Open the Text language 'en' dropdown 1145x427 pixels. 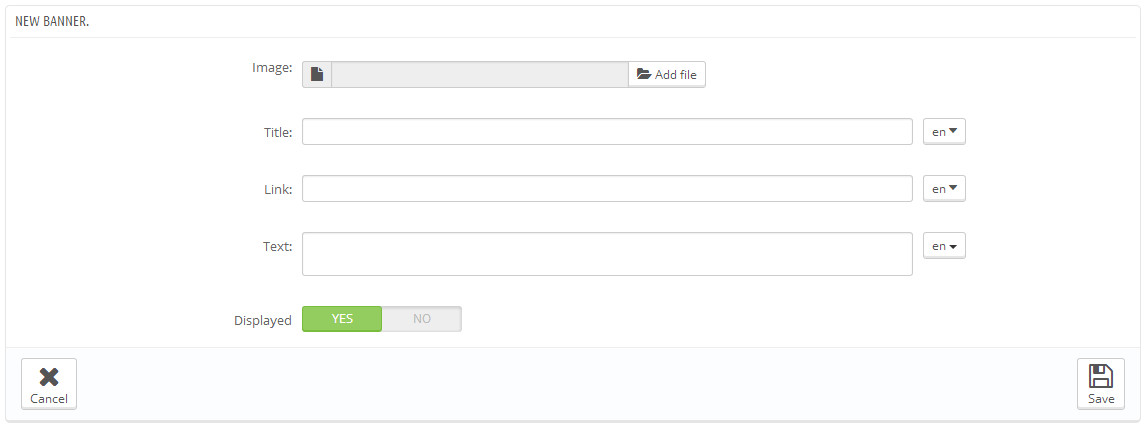[944, 246]
